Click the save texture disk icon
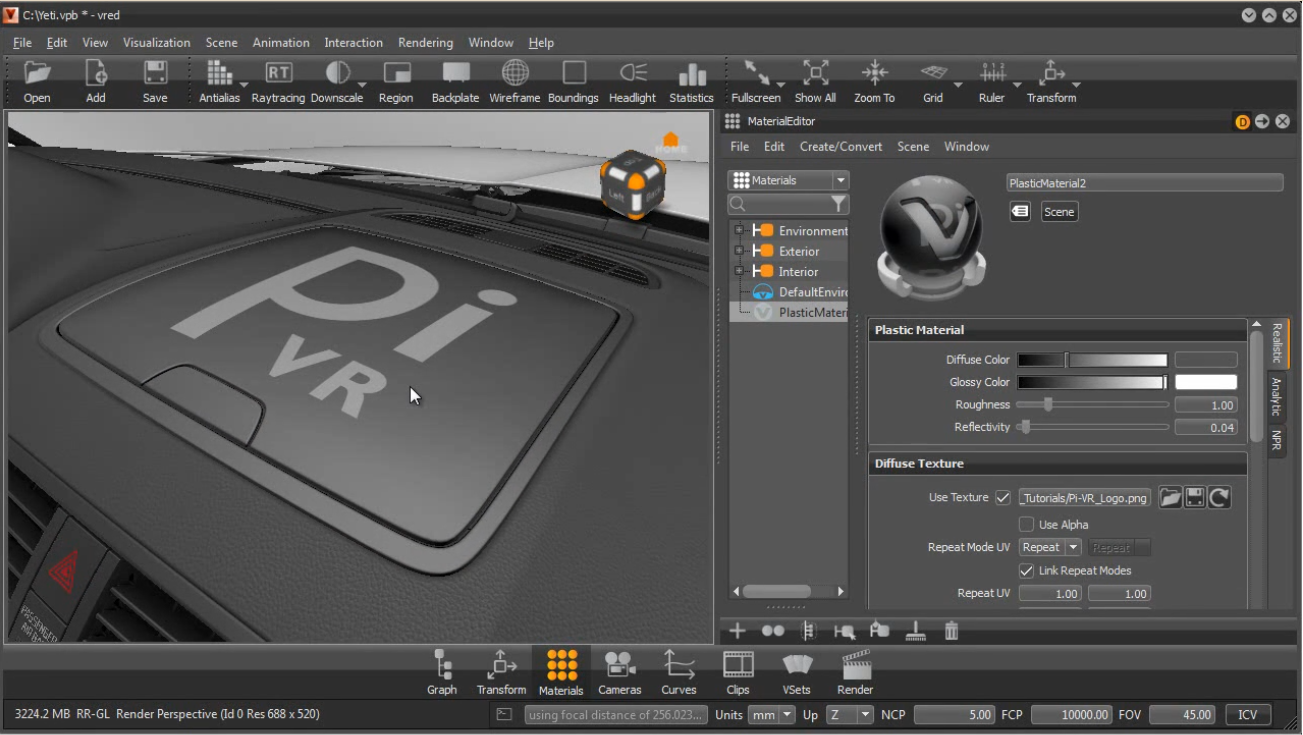The image size is (1303, 735). (1194, 497)
